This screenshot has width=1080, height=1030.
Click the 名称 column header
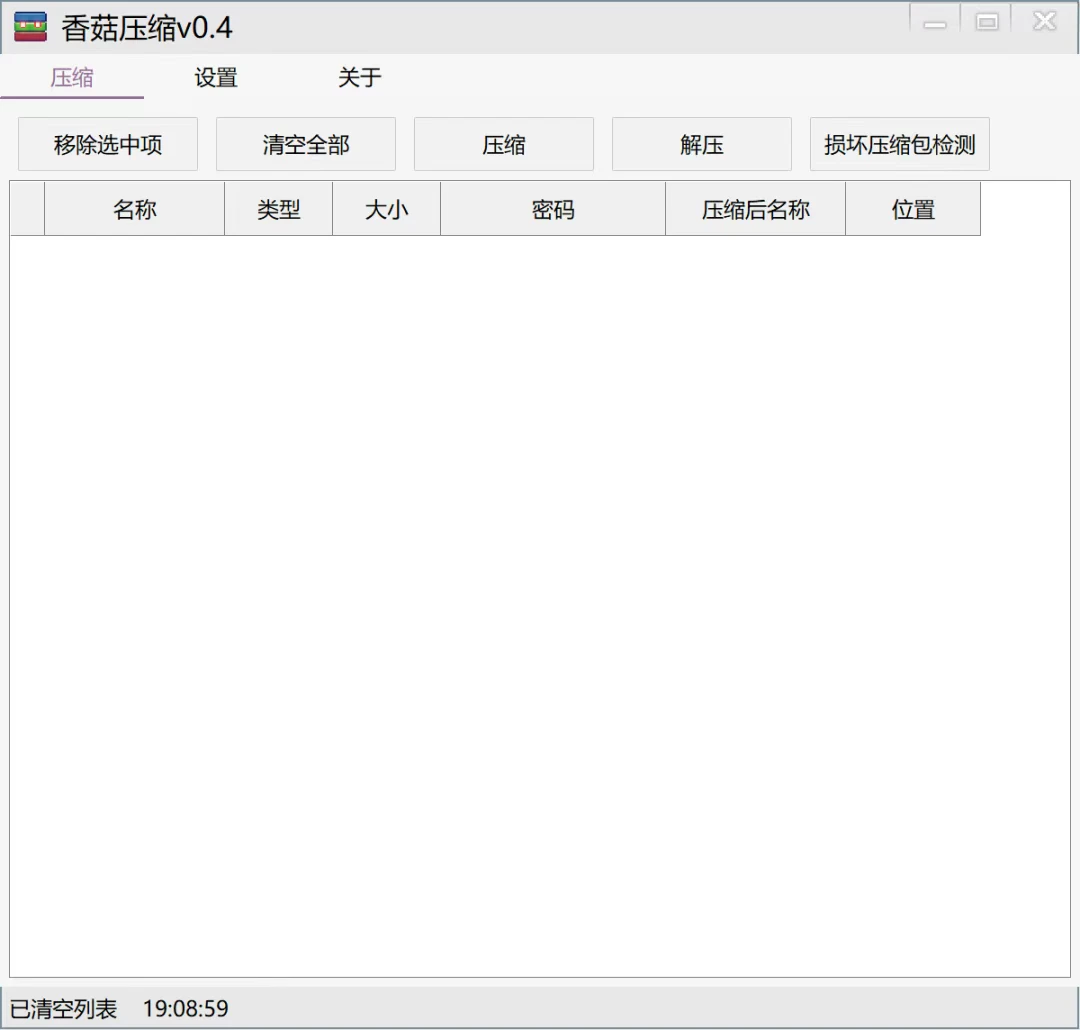click(134, 208)
